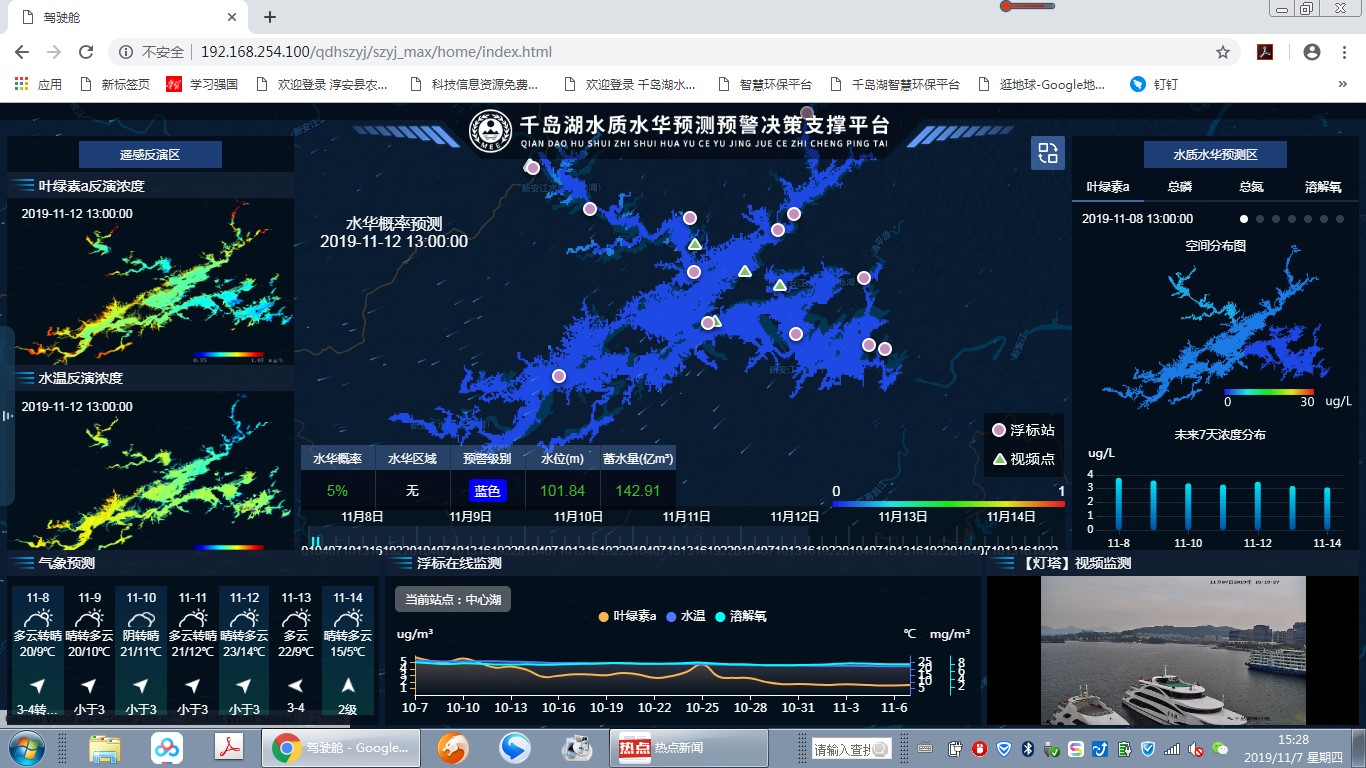
Task: Click the 11月12日 marker on timeline
Action: point(794,517)
